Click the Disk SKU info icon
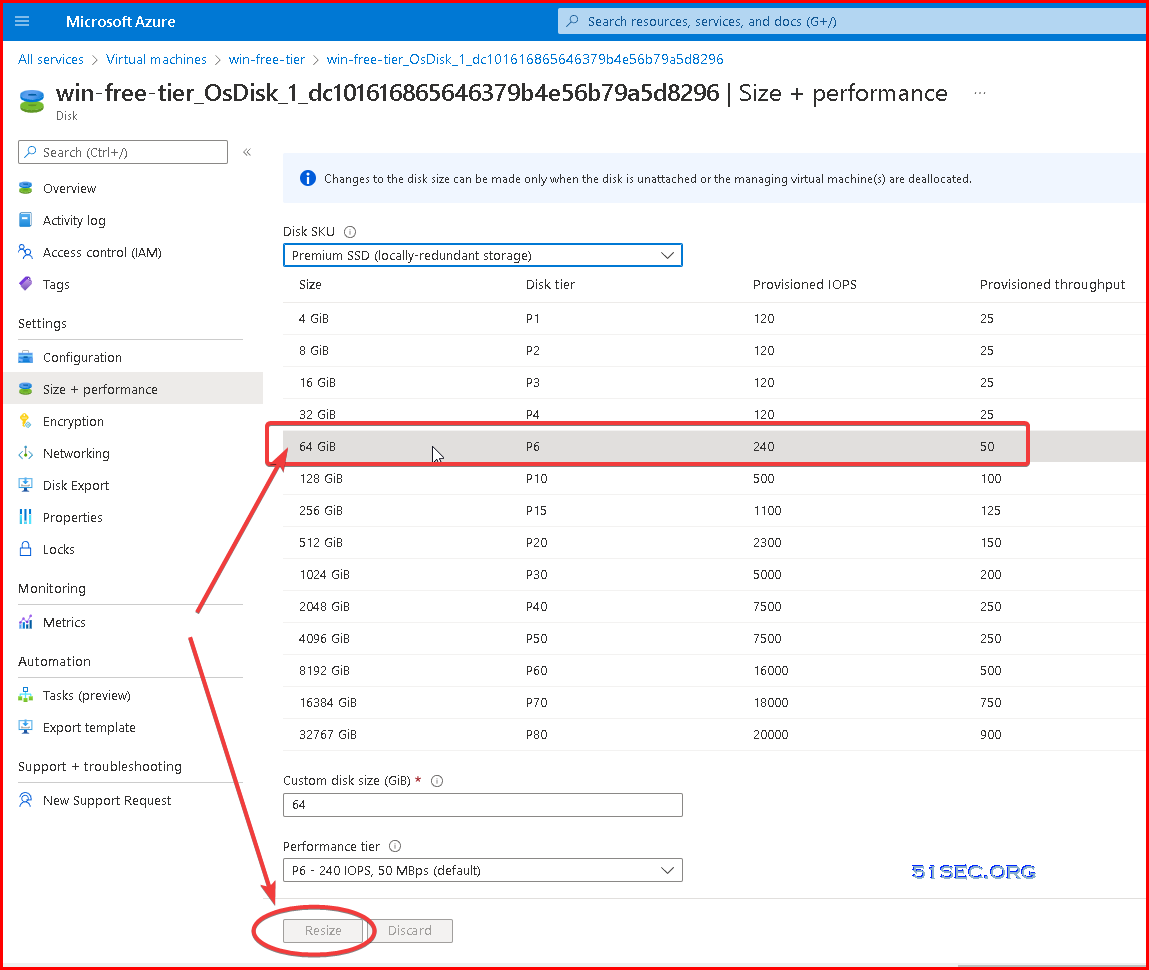The height and width of the screenshot is (970, 1149). click(350, 232)
